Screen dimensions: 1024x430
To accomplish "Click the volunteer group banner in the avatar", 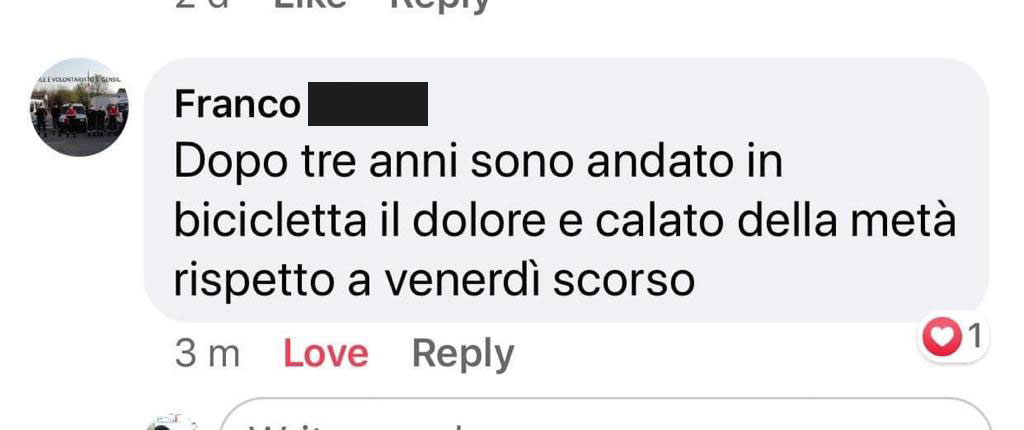I will point(78,79).
